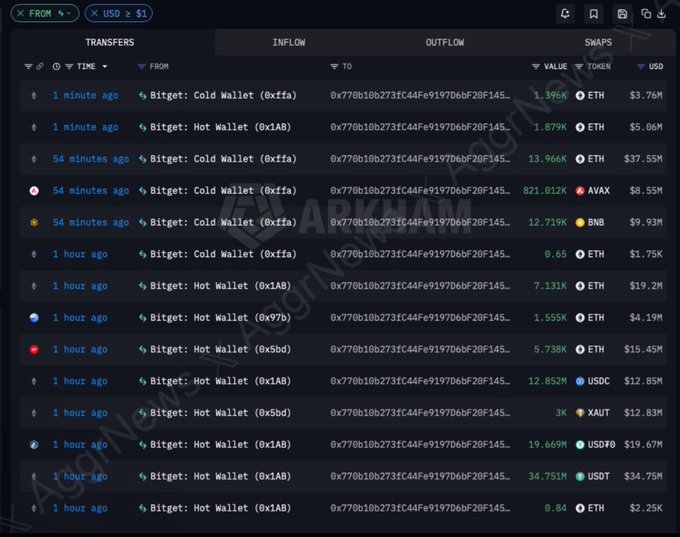
Task: Open '1 hour ago' link on USDC row
Action: coord(80,381)
